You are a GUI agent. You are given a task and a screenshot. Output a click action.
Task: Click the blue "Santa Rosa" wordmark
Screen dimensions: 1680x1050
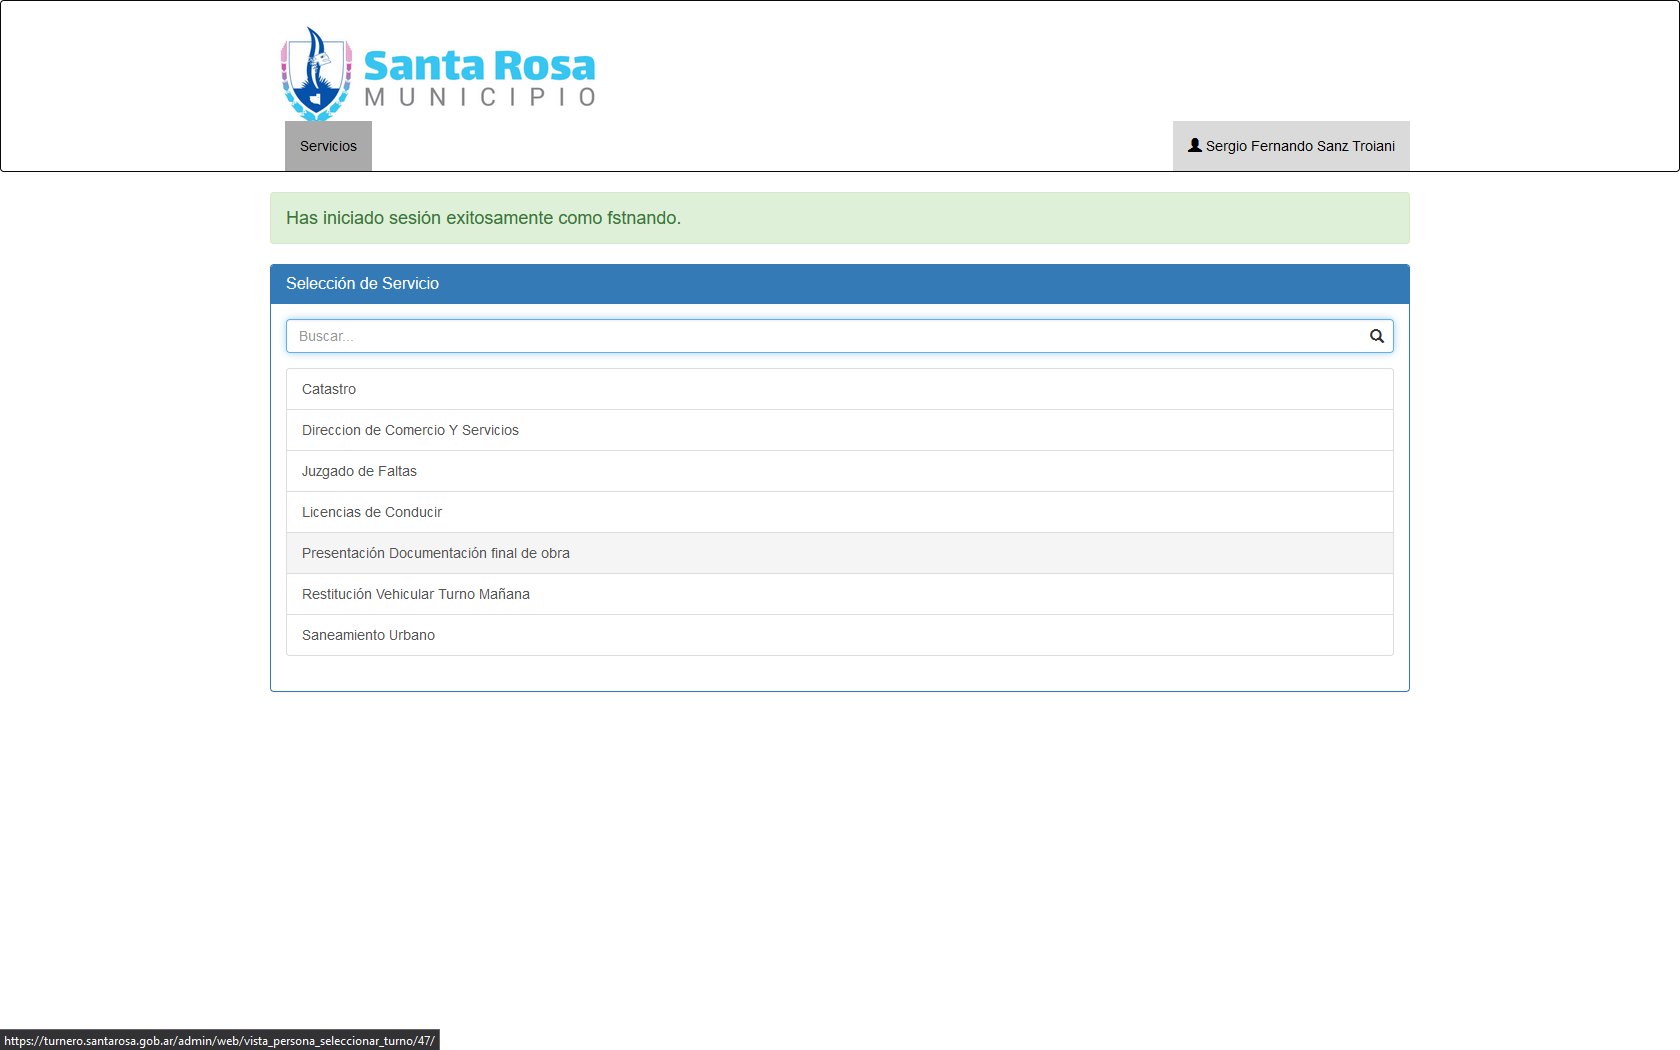point(479,66)
